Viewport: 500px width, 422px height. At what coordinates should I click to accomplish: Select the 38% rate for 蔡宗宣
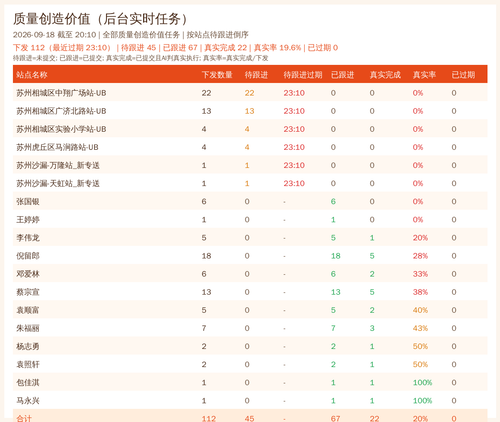[x=420, y=292]
